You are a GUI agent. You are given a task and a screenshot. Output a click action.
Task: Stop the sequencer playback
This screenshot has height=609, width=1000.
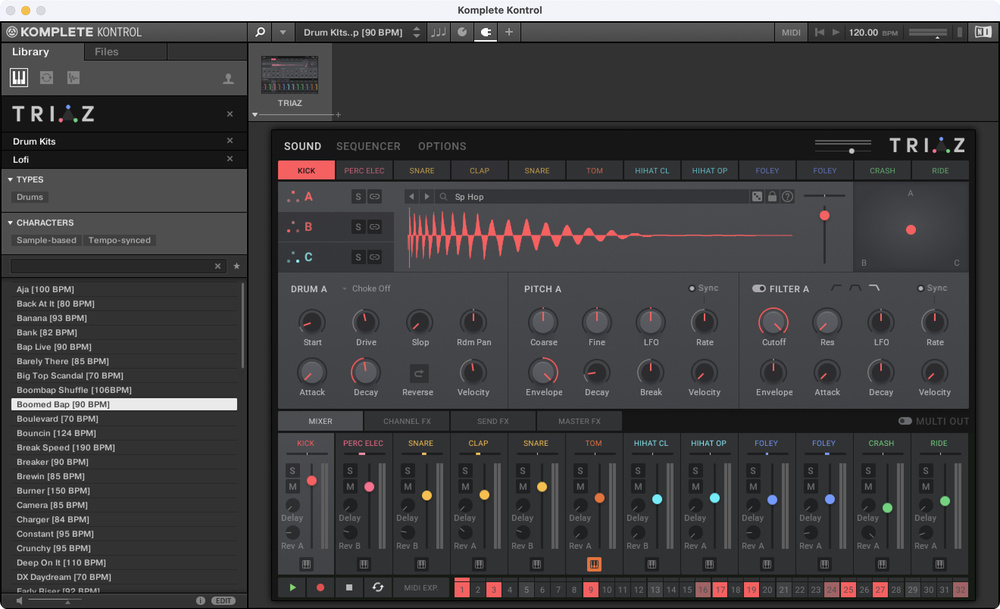click(349, 587)
